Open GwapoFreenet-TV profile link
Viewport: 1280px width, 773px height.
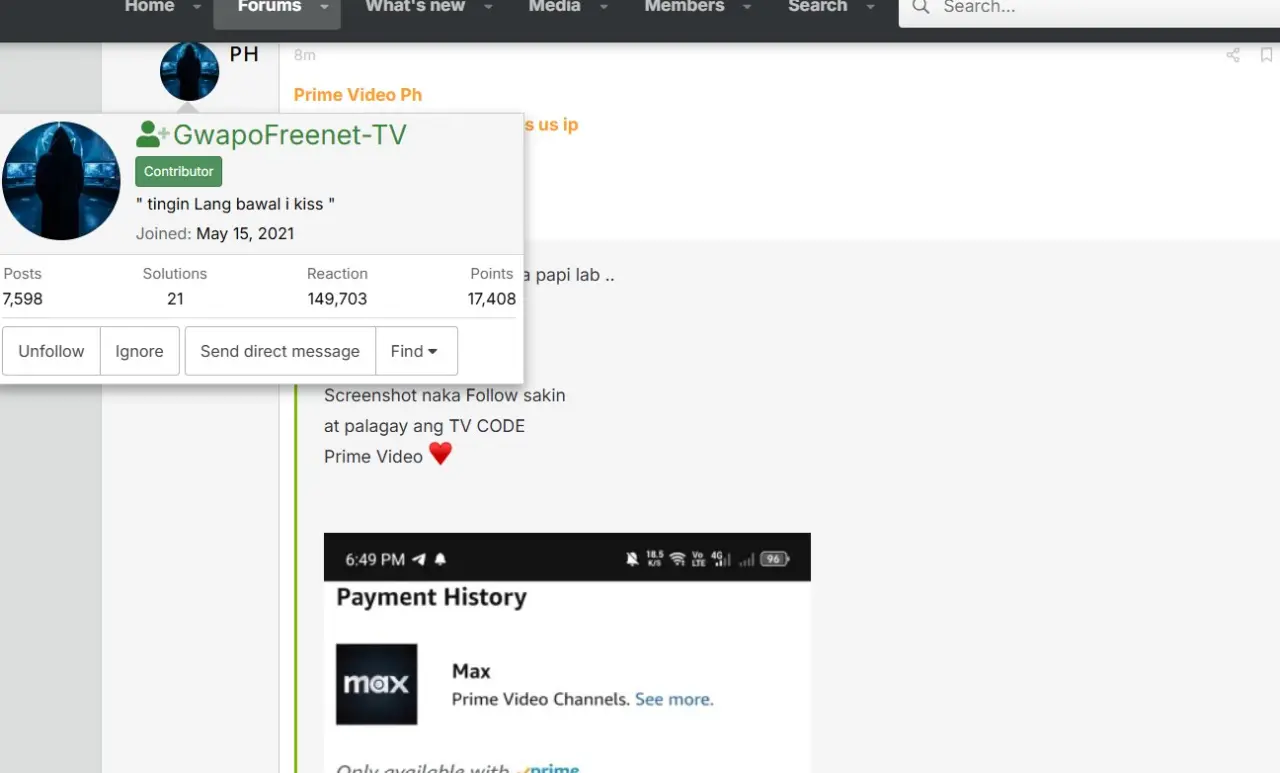point(290,135)
